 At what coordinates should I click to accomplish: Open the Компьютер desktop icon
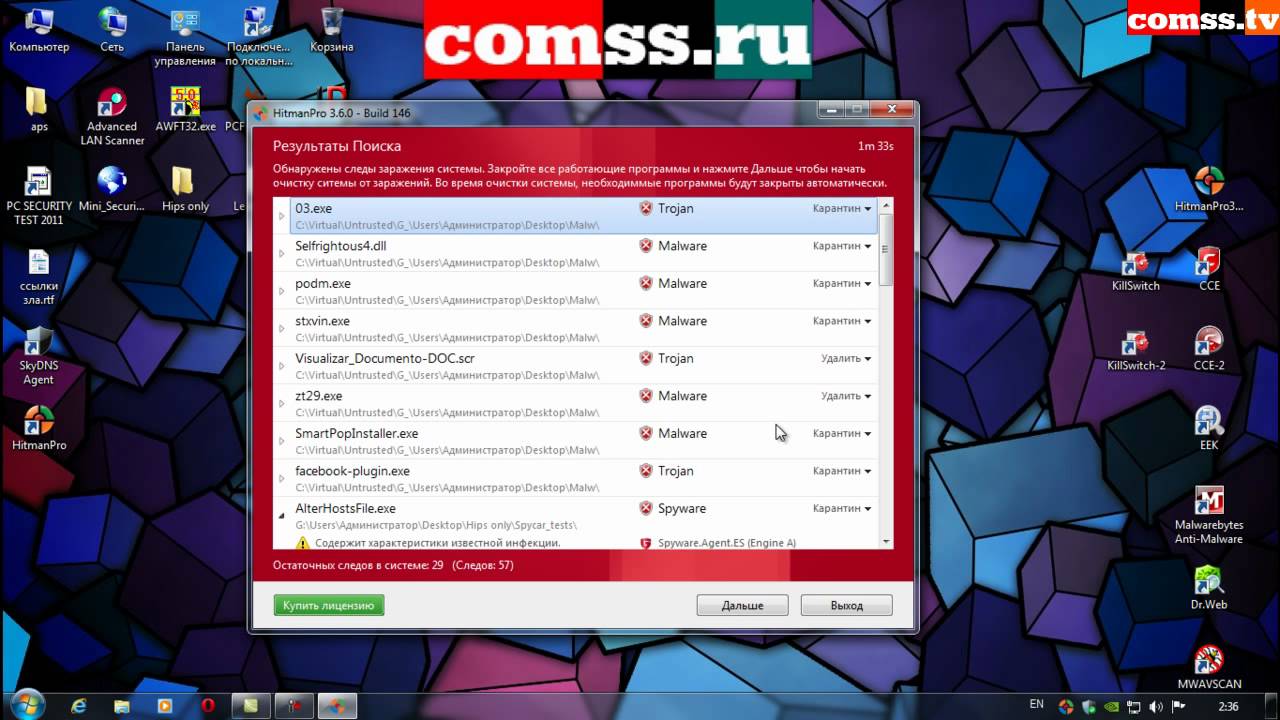tap(38, 29)
